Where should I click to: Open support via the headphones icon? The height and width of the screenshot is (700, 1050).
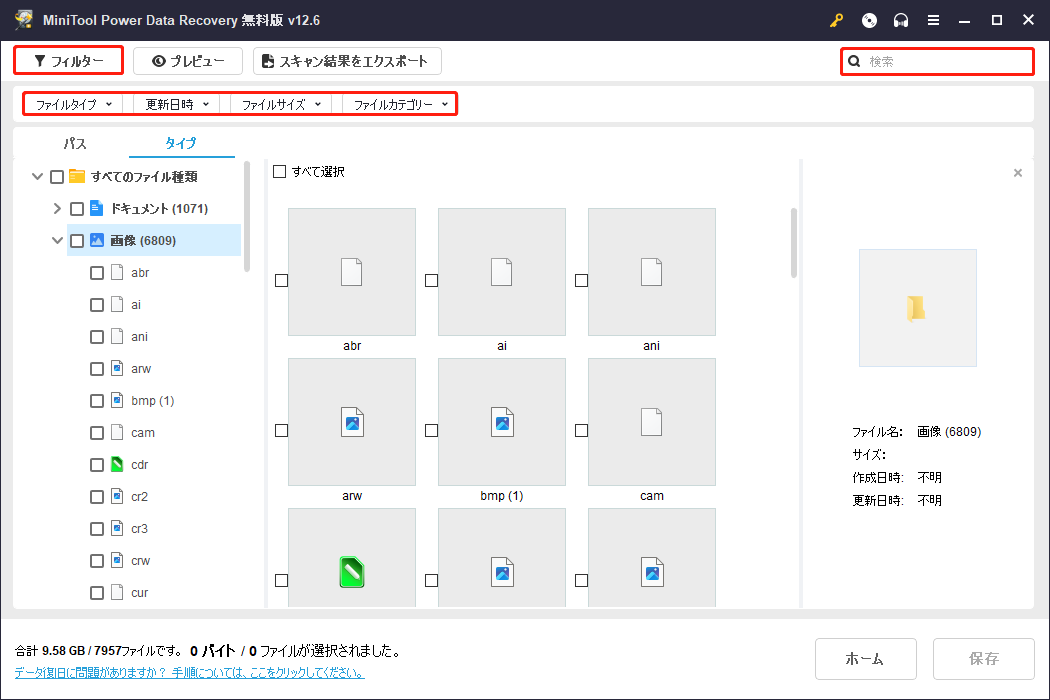[x=901, y=20]
